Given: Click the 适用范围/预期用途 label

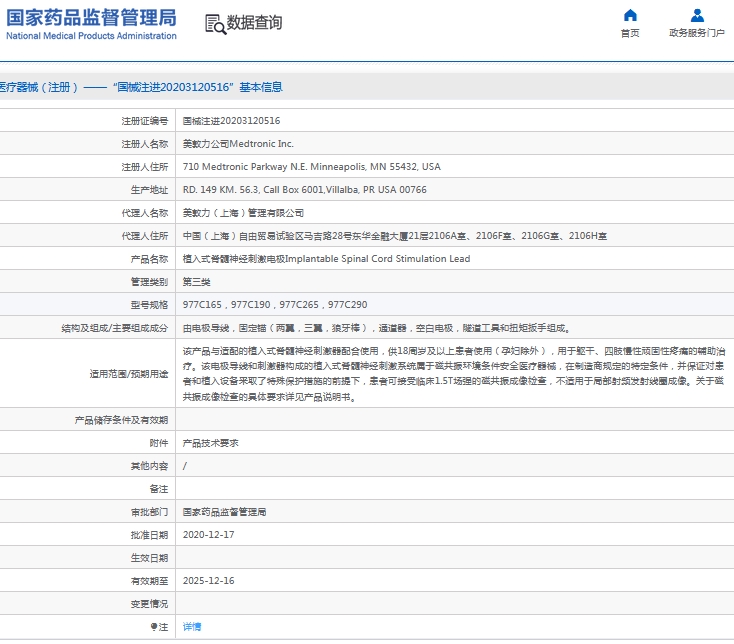Looking at the screenshot, I should pos(129,374).
